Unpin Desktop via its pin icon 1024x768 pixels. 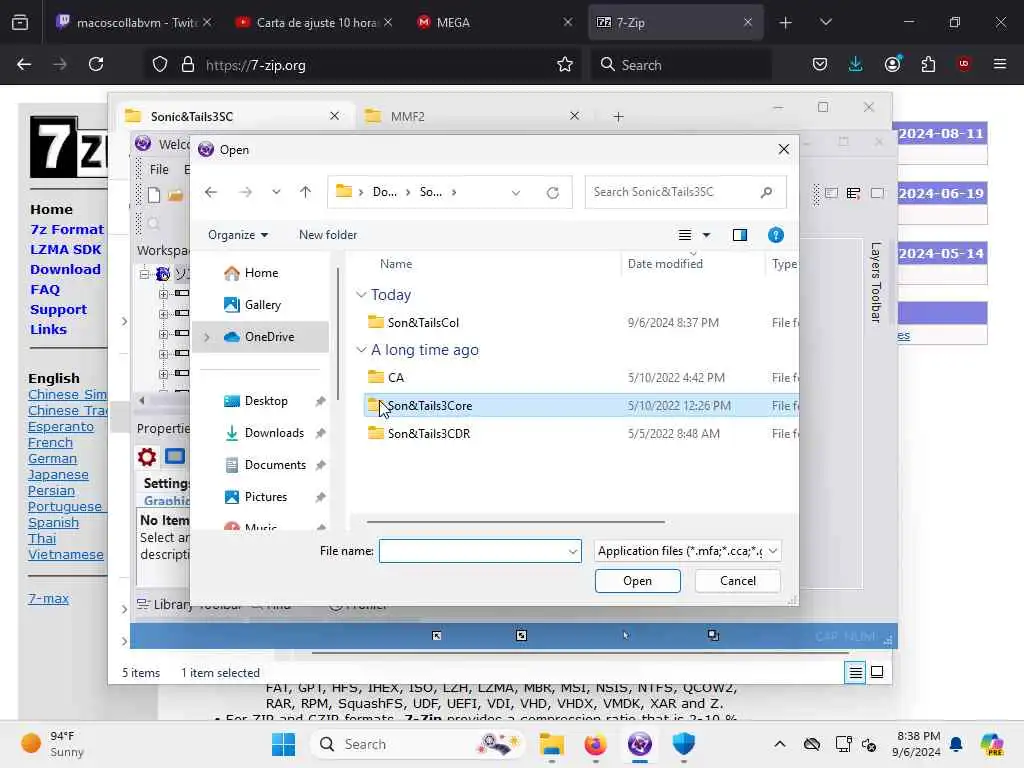(320, 402)
